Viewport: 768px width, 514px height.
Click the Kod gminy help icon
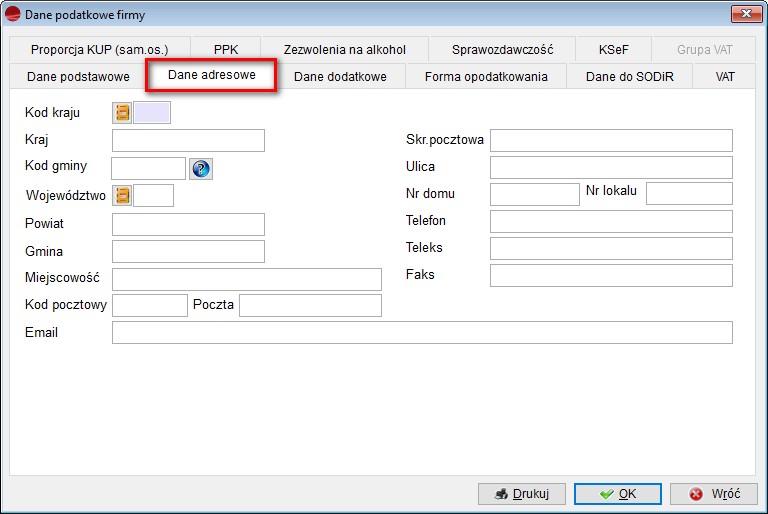[201, 169]
